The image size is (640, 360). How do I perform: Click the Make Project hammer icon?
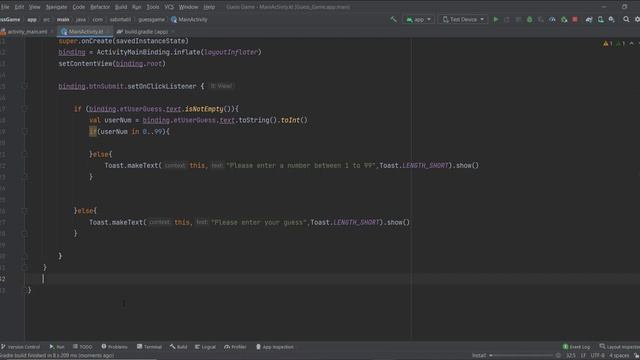coord(393,19)
